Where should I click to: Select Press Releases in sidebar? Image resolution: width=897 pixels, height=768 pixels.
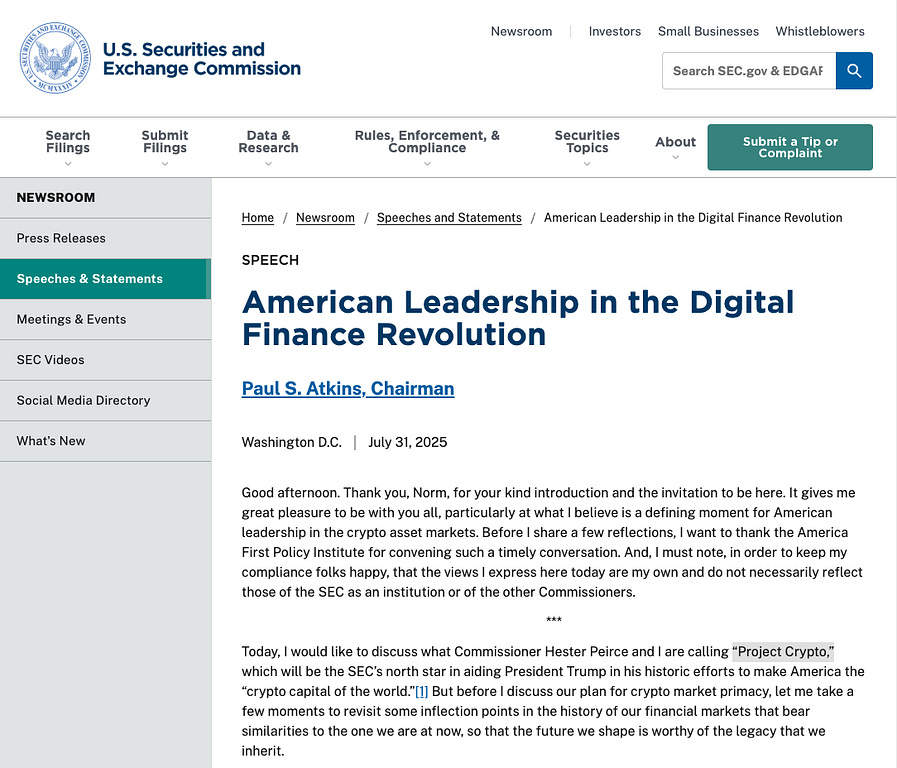[x=61, y=238]
